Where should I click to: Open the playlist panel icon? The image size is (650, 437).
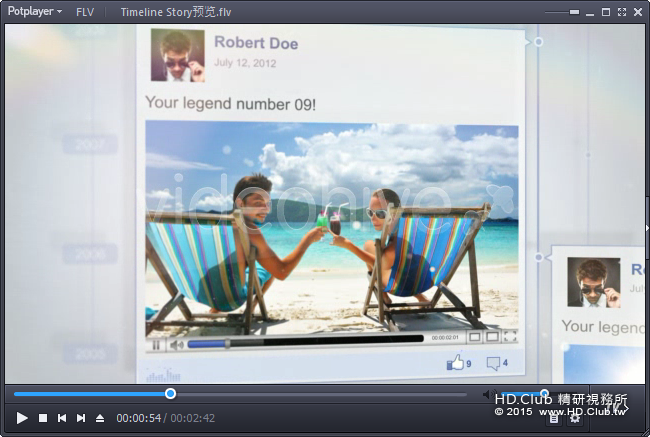[x=554, y=419]
